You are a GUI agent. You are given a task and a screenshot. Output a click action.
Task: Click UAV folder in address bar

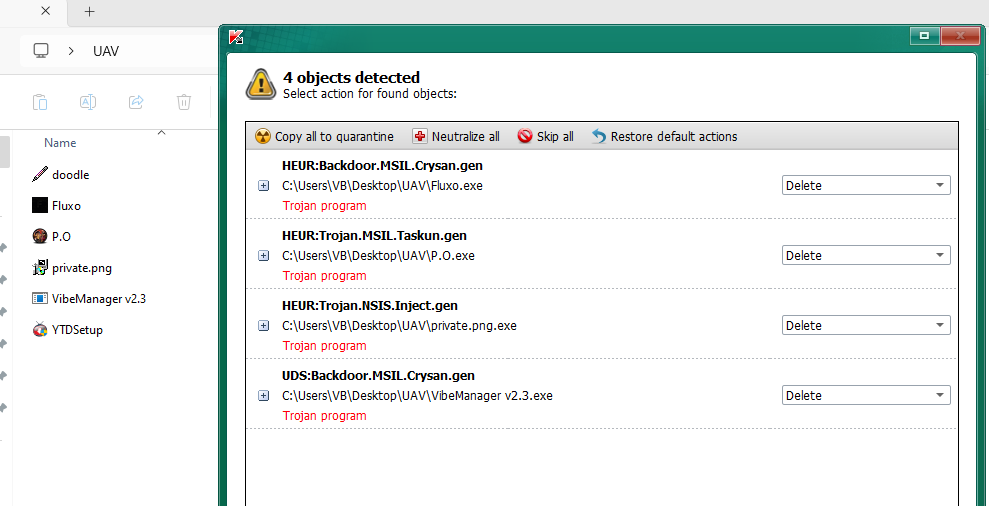tap(106, 51)
